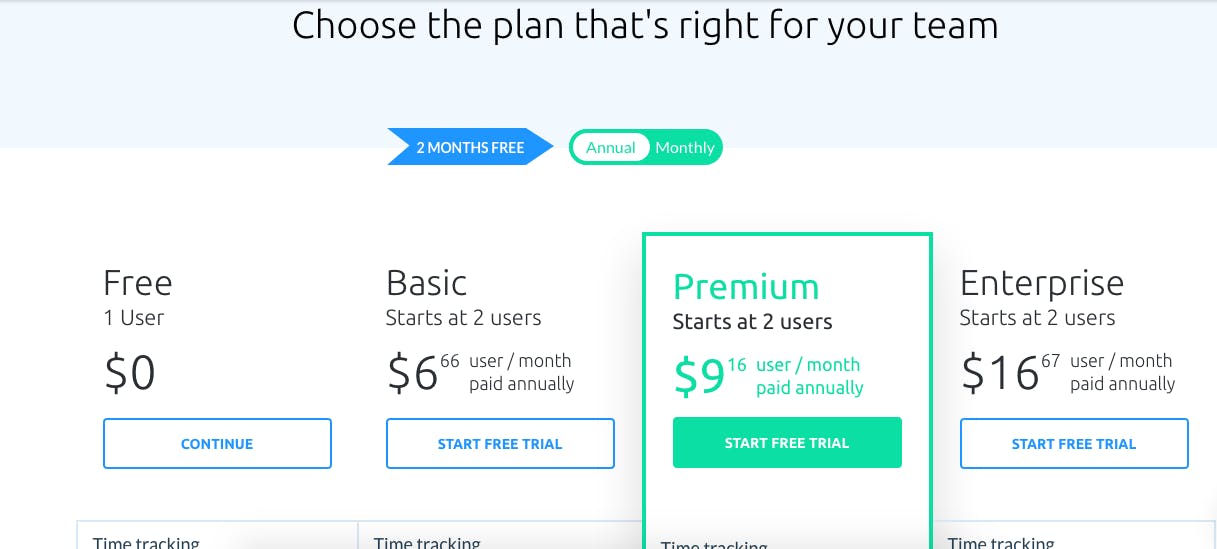Click the "Choose the plan" page heading
Image resolution: width=1217 pixels, height=549 pixels.
click(x=645, y=26)
